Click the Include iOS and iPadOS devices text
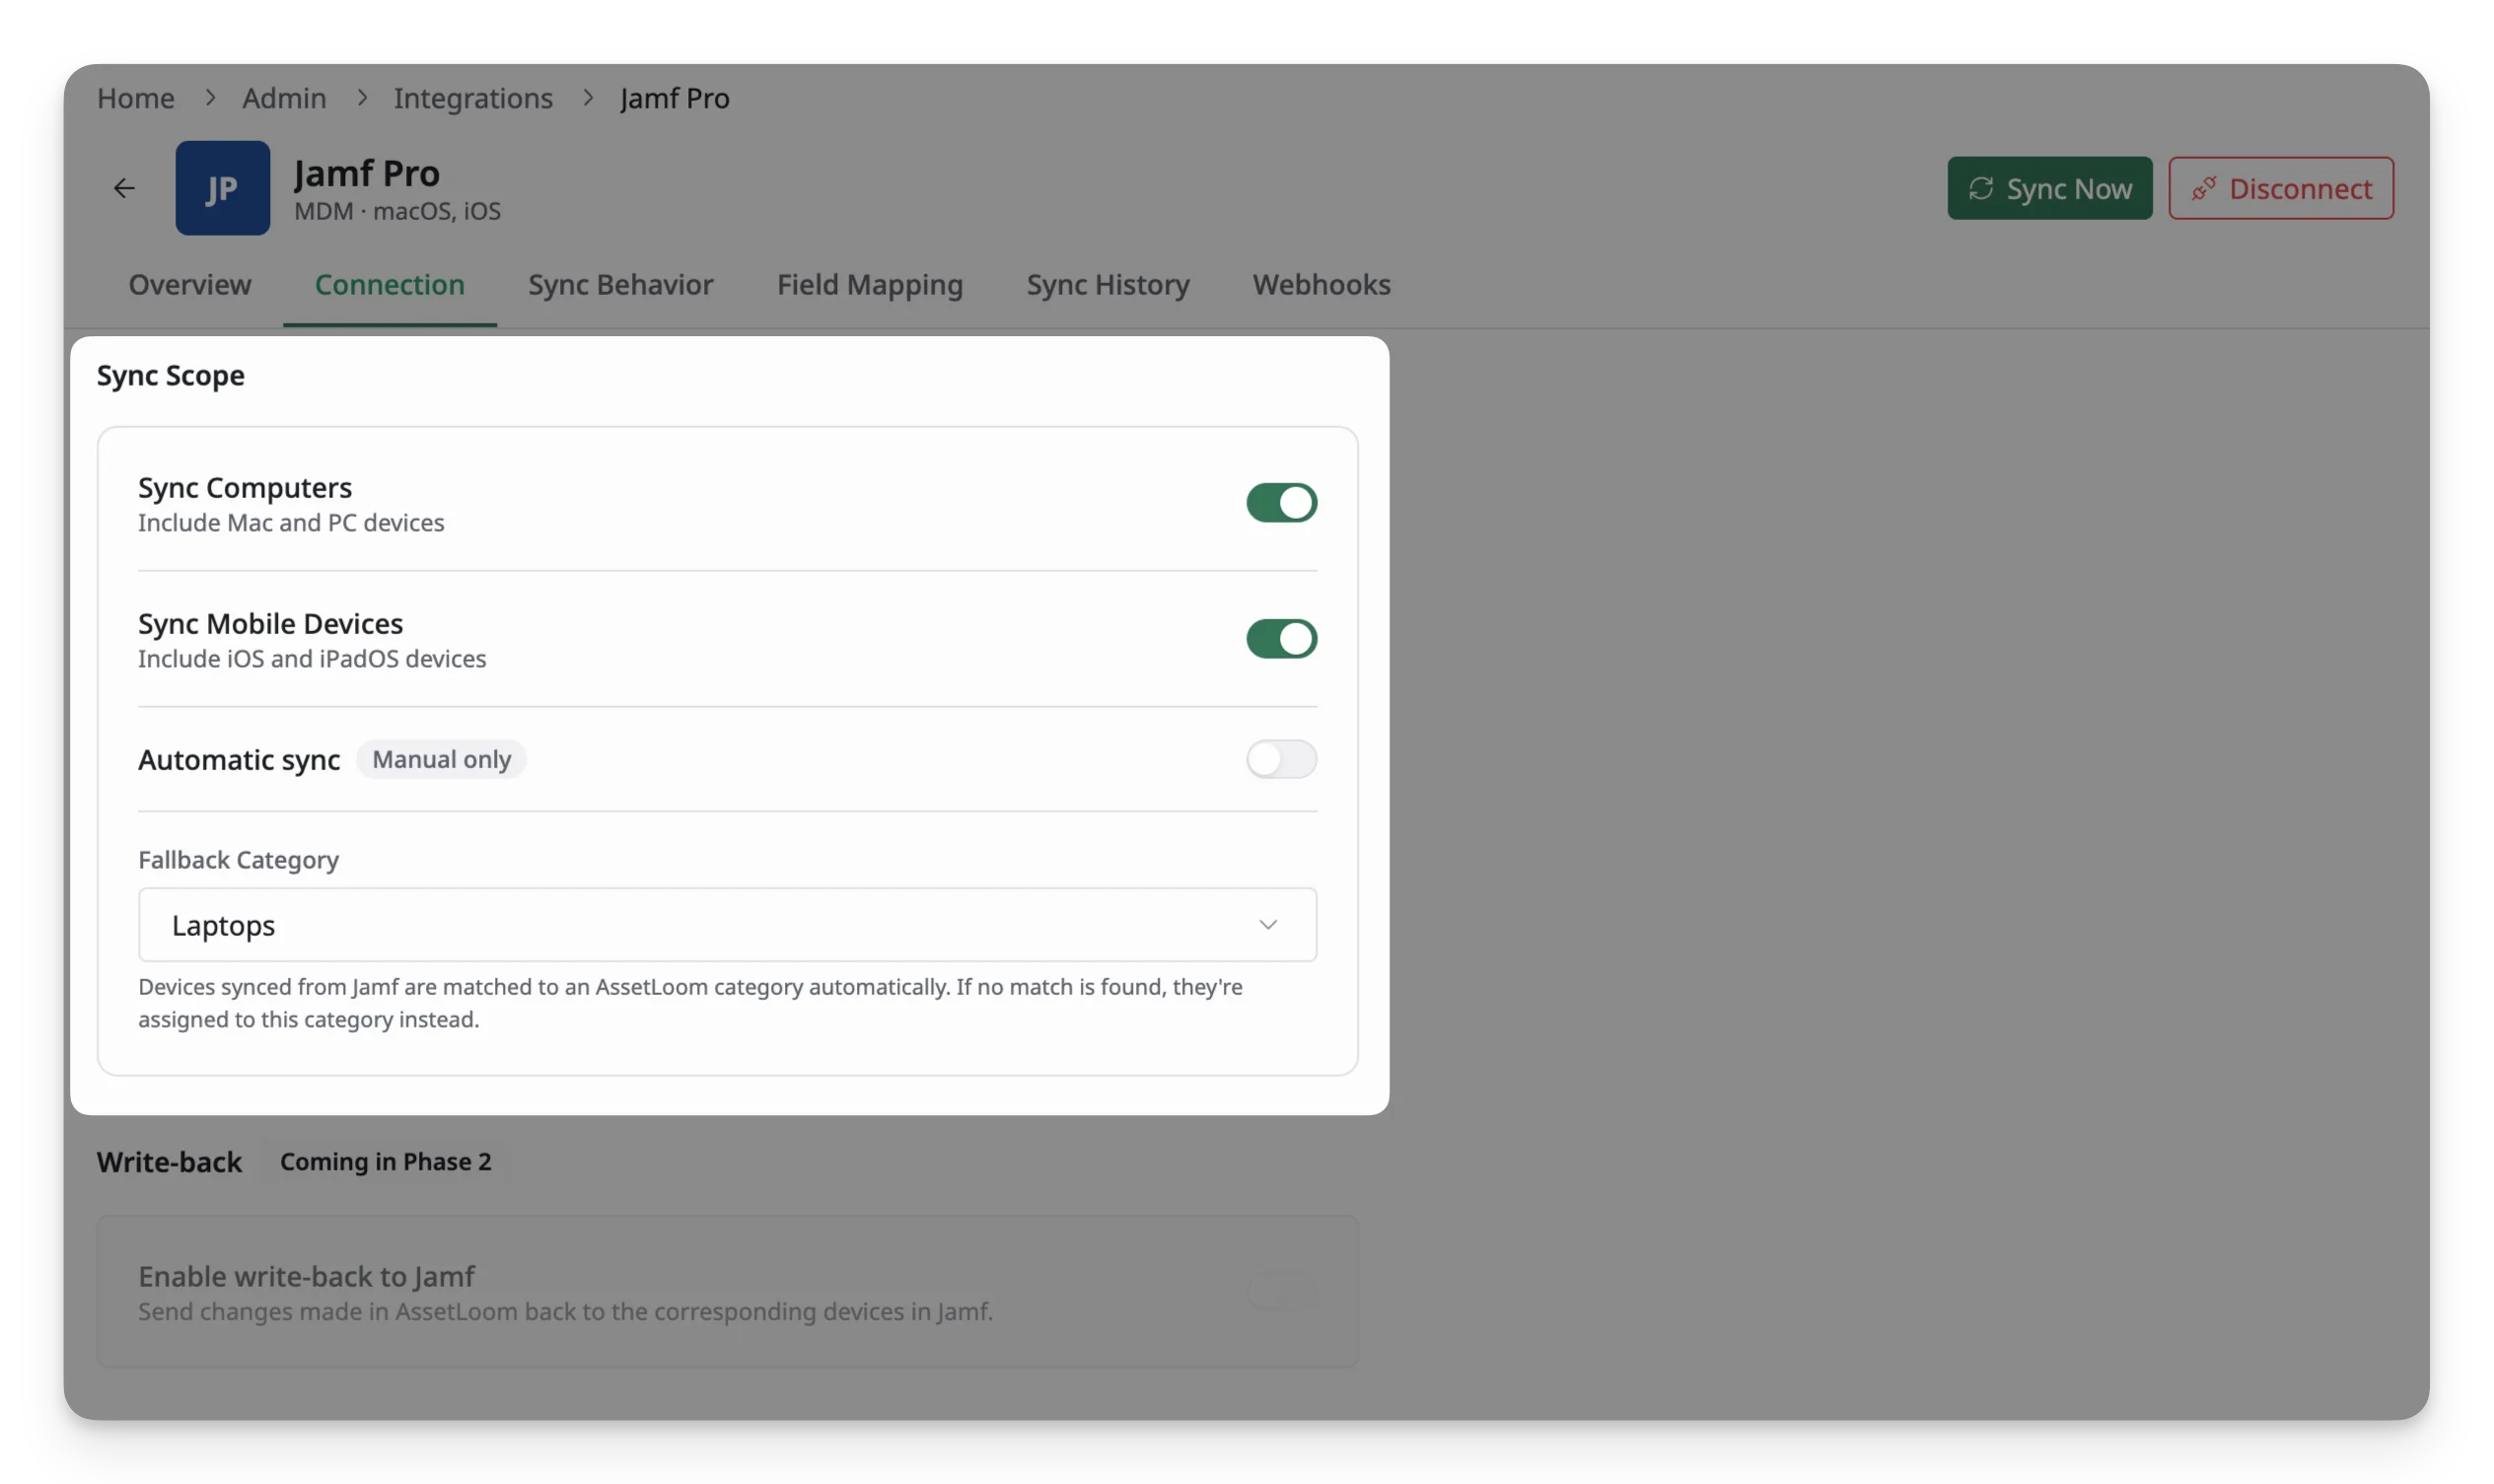 [x=312, y=659]
